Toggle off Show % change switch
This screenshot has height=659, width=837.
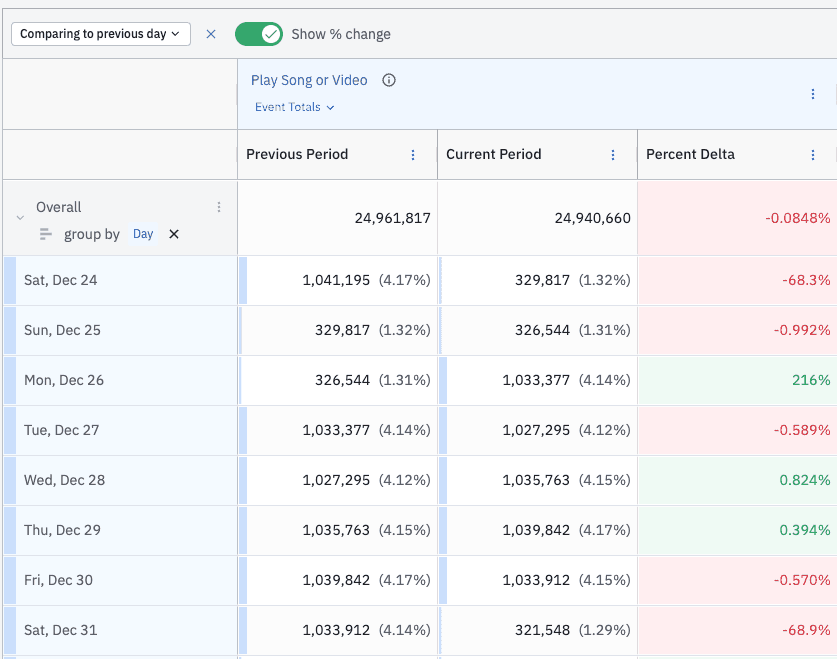point(259,34)
